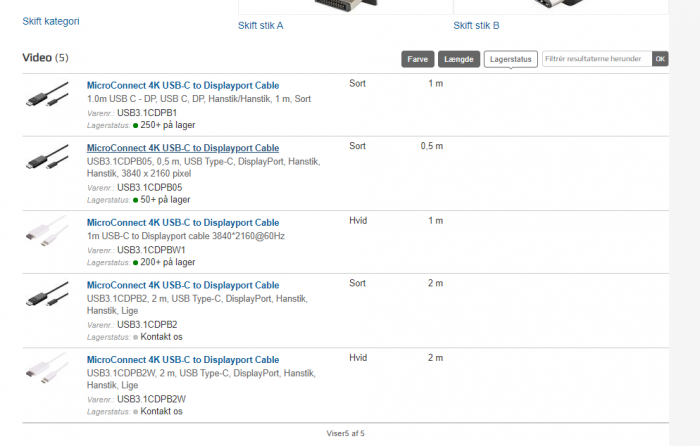
Task: Select item number text USB3.1CDPB2 after Varenr.
Action: coord(147,325)
